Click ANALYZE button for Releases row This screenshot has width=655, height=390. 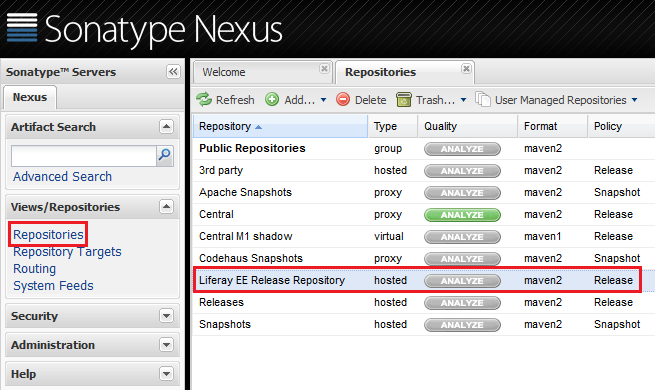click(x=462, y=303)
